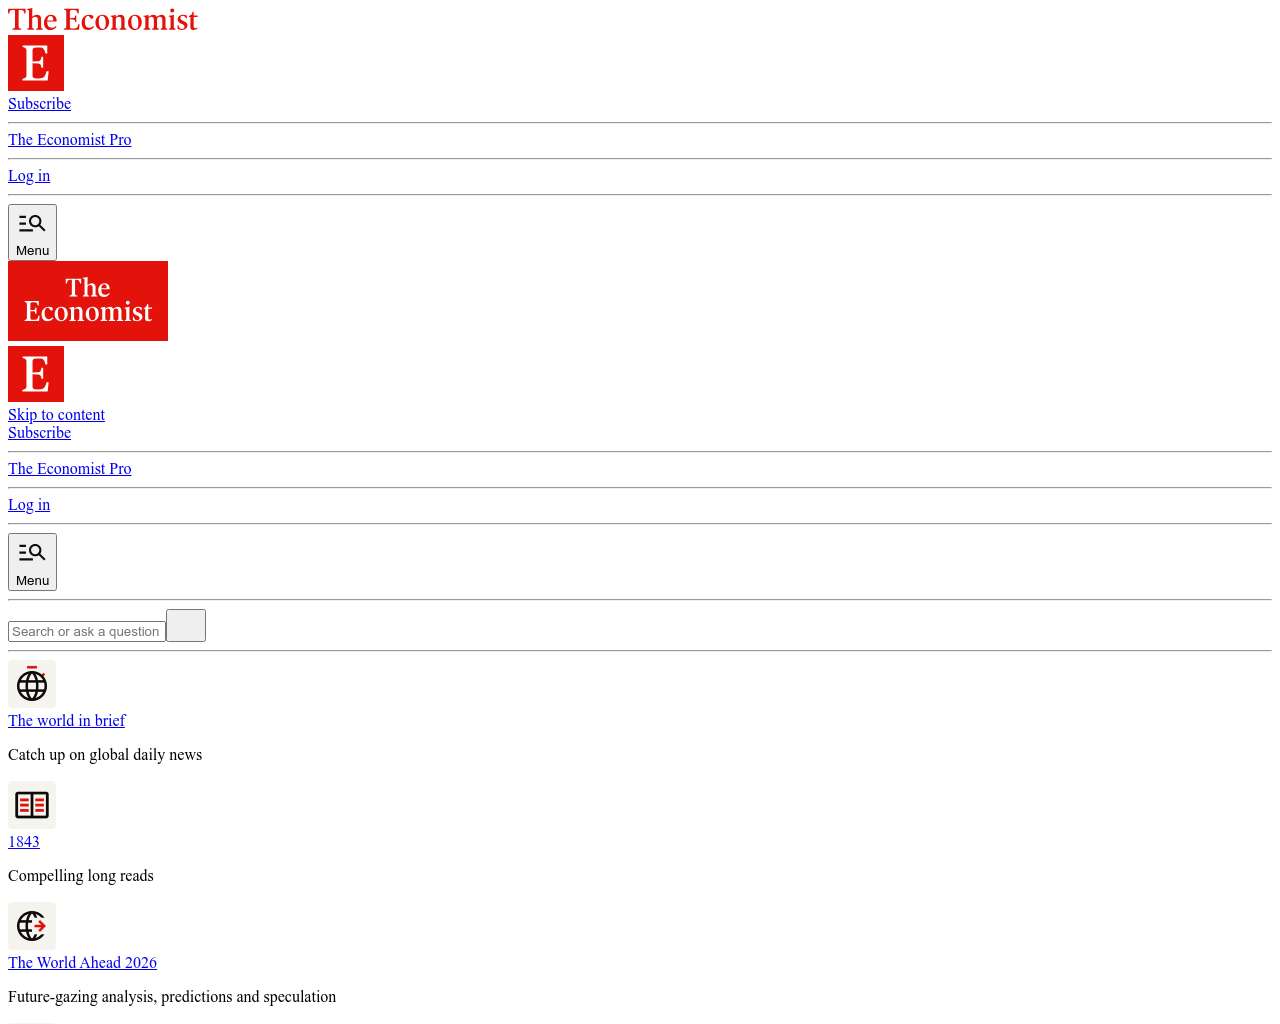The height and width of the screenshot is (1024, 1280).
Task: Open The World Ahead 2026 link
Action: [82, 963]
